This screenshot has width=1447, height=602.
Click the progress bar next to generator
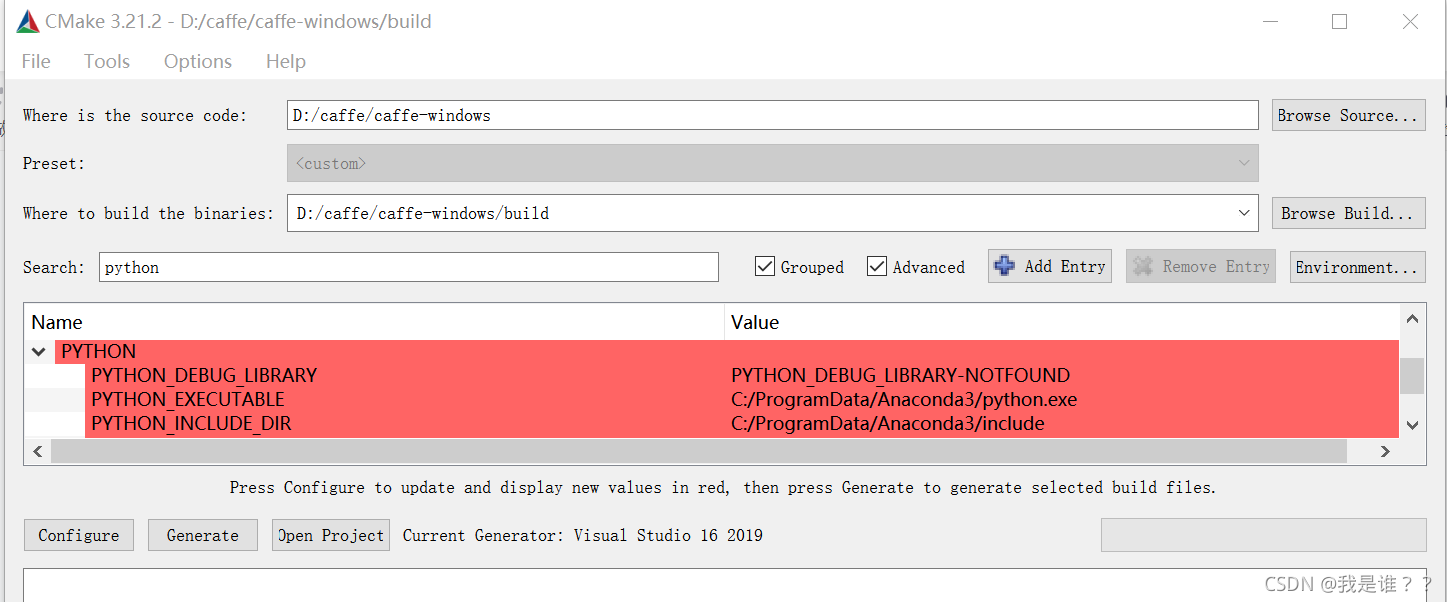[1264, 535]
